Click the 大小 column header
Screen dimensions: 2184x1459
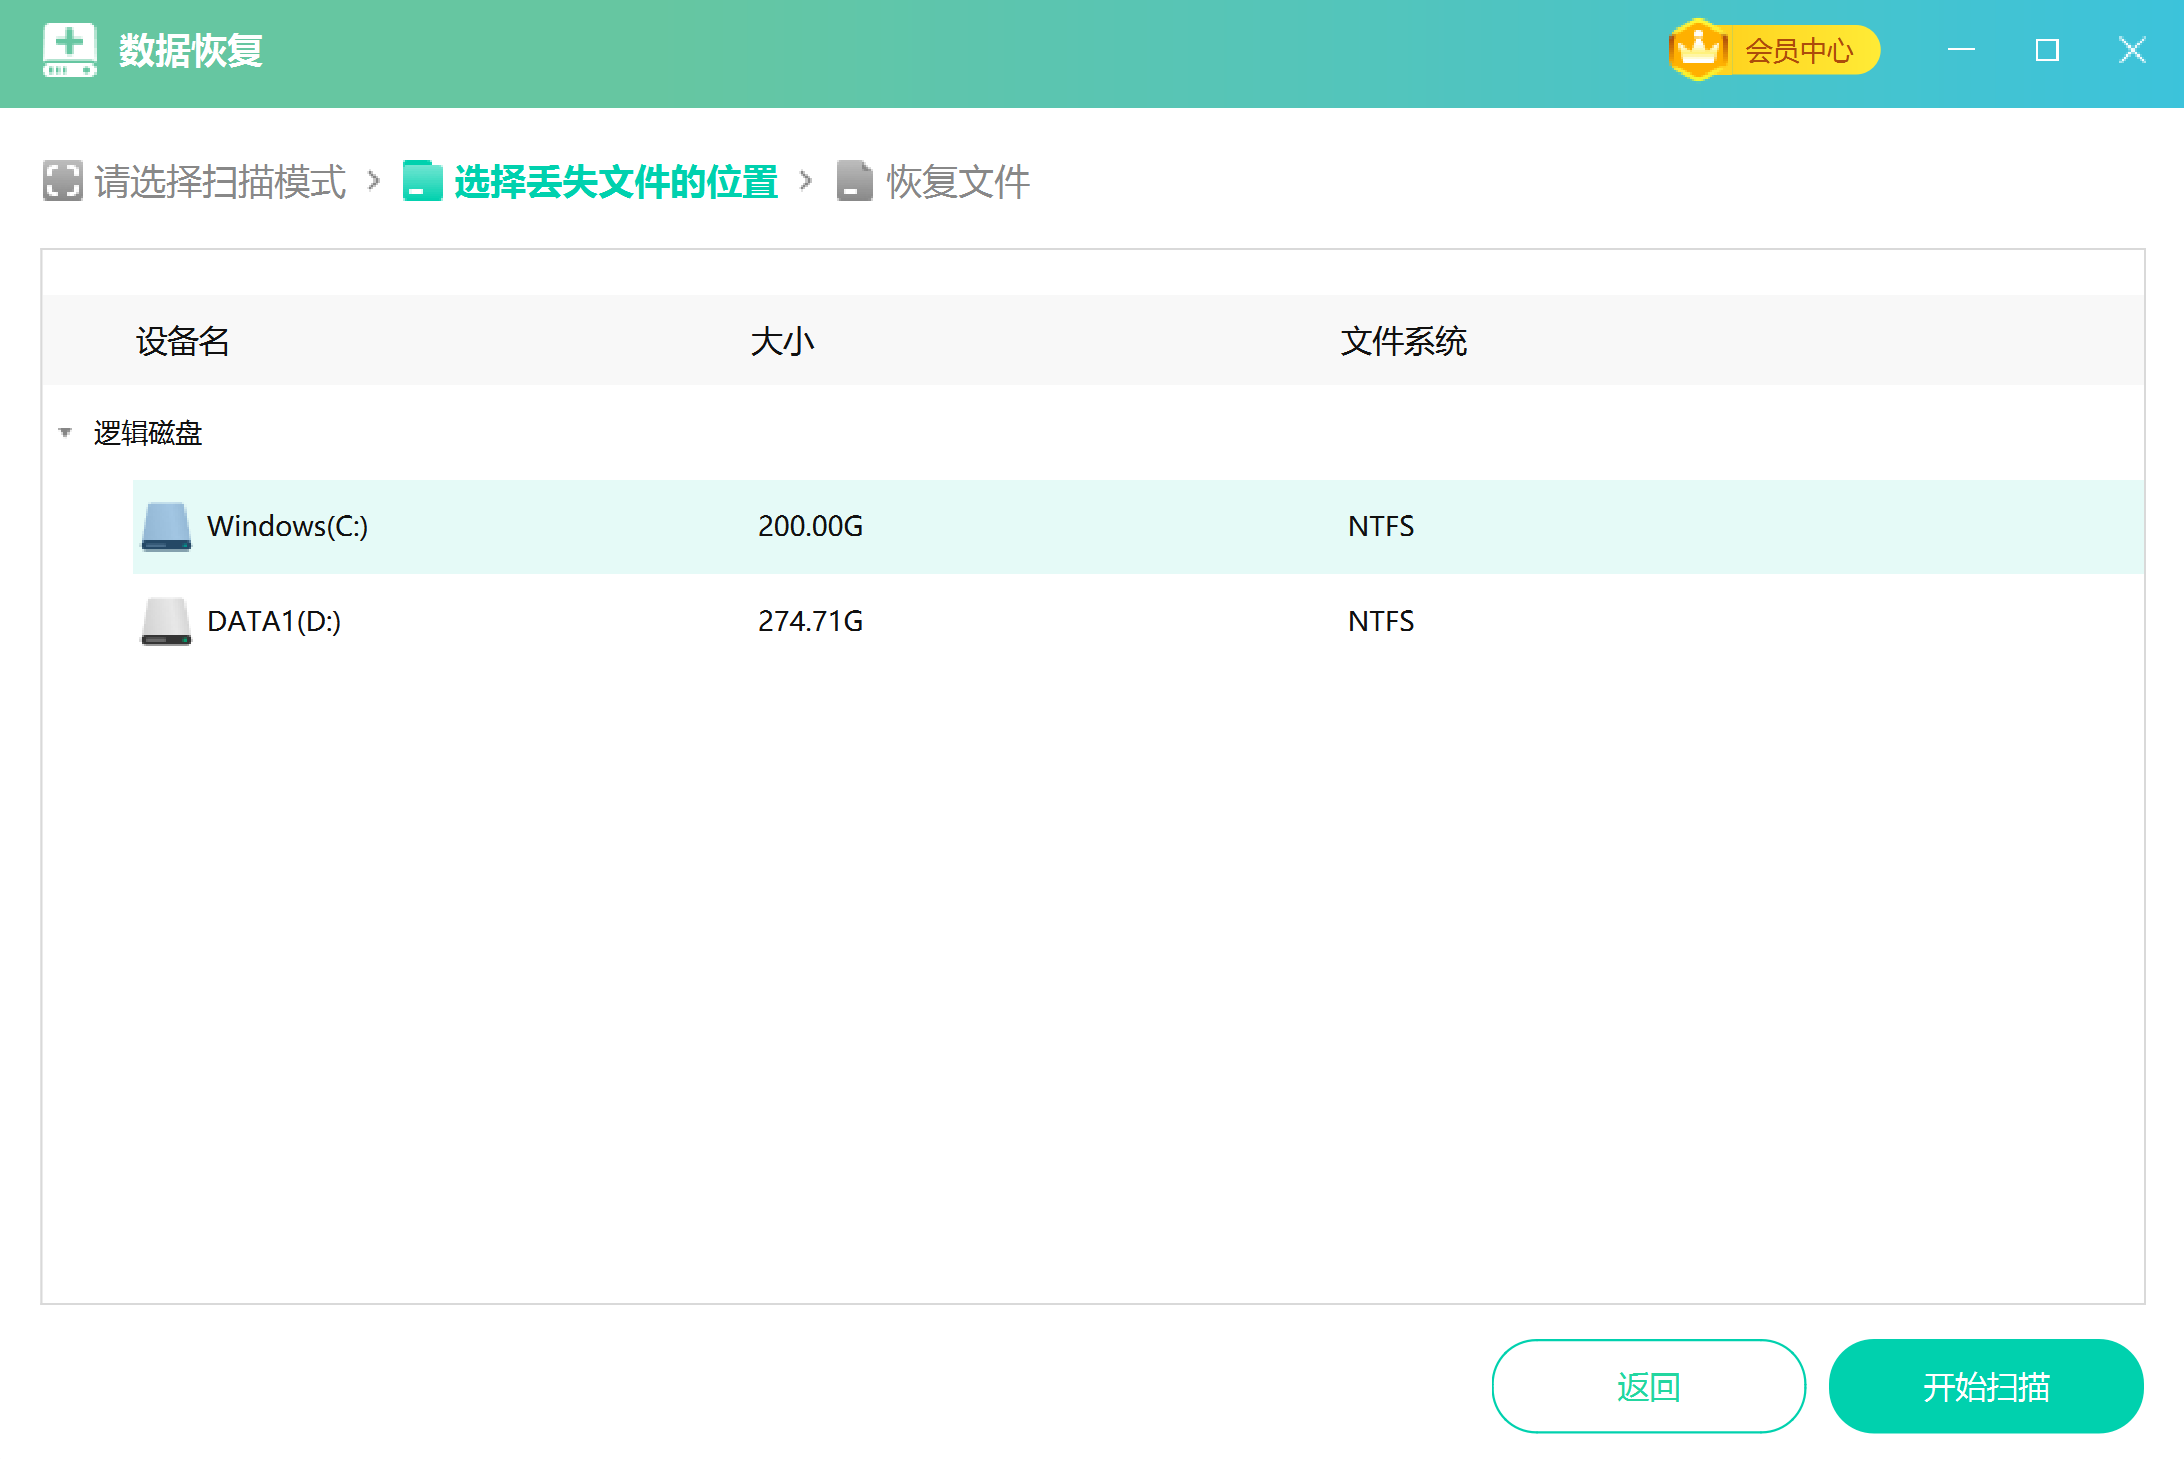(784, 341)
